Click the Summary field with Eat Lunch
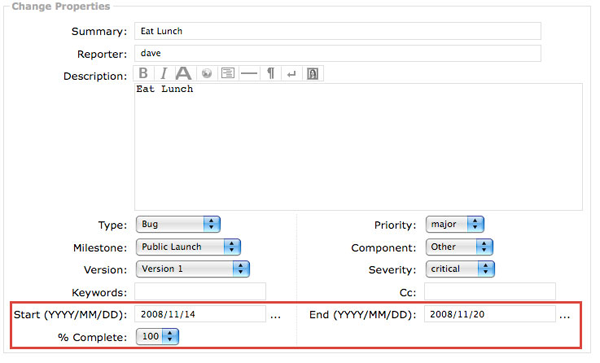Image resolution: width=600 pixels, height=363 pixels. 338,31
